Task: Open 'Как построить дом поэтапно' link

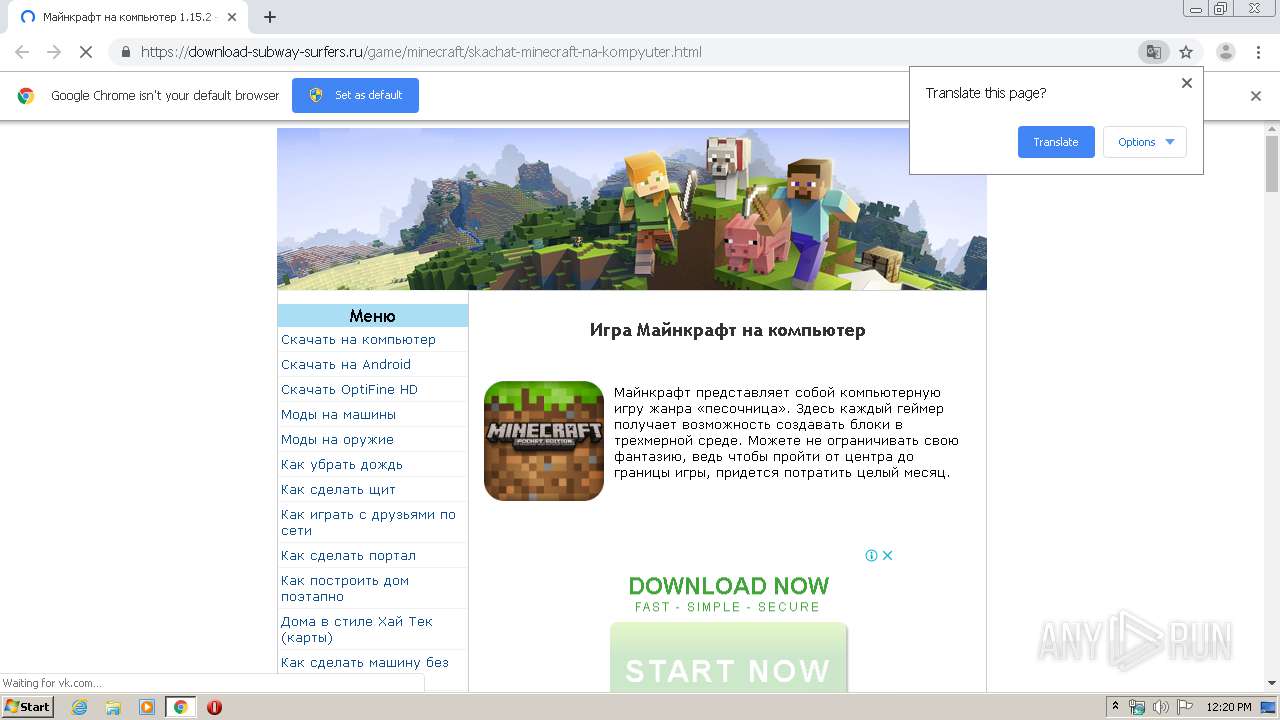Action: coord(345,589)
